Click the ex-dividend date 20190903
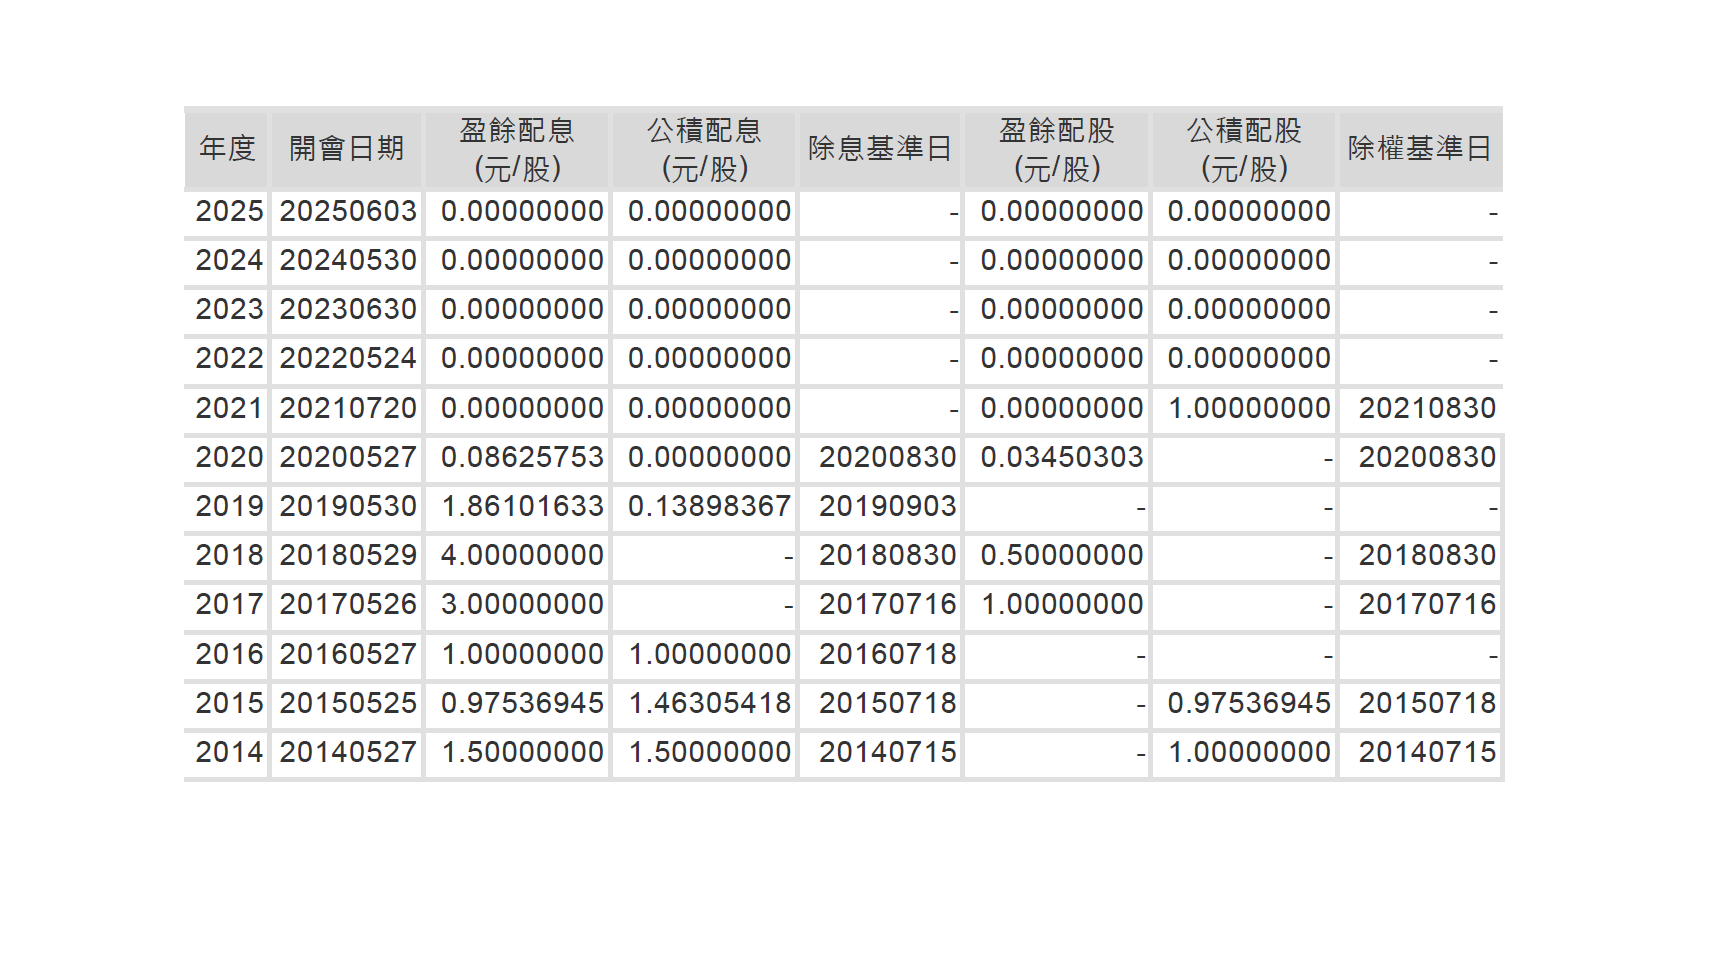1713x954 pixels. [x=887, y=506]
